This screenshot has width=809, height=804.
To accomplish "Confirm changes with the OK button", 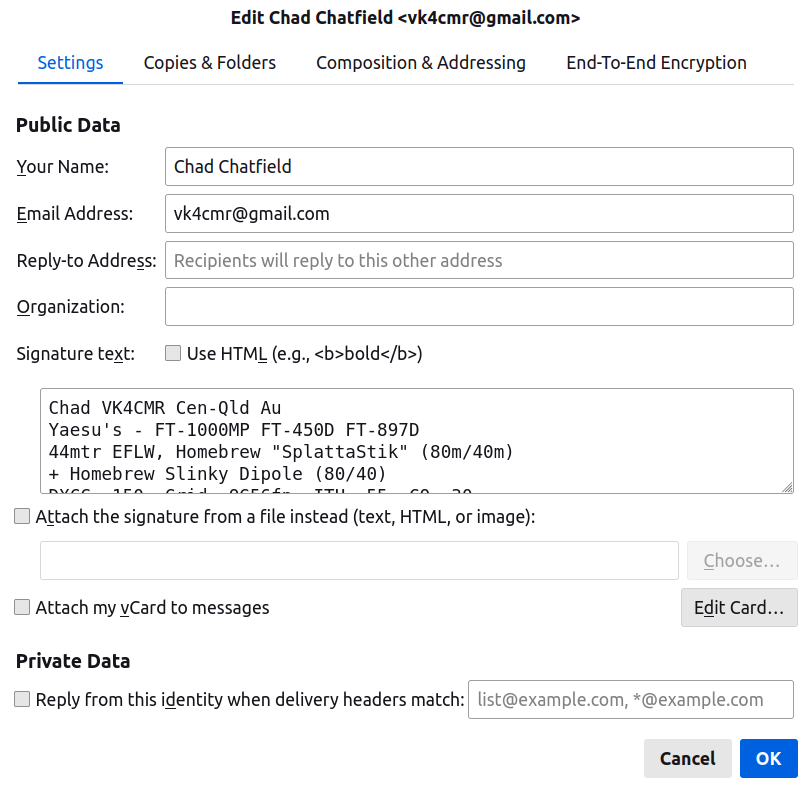I will [x=768, y=759].
